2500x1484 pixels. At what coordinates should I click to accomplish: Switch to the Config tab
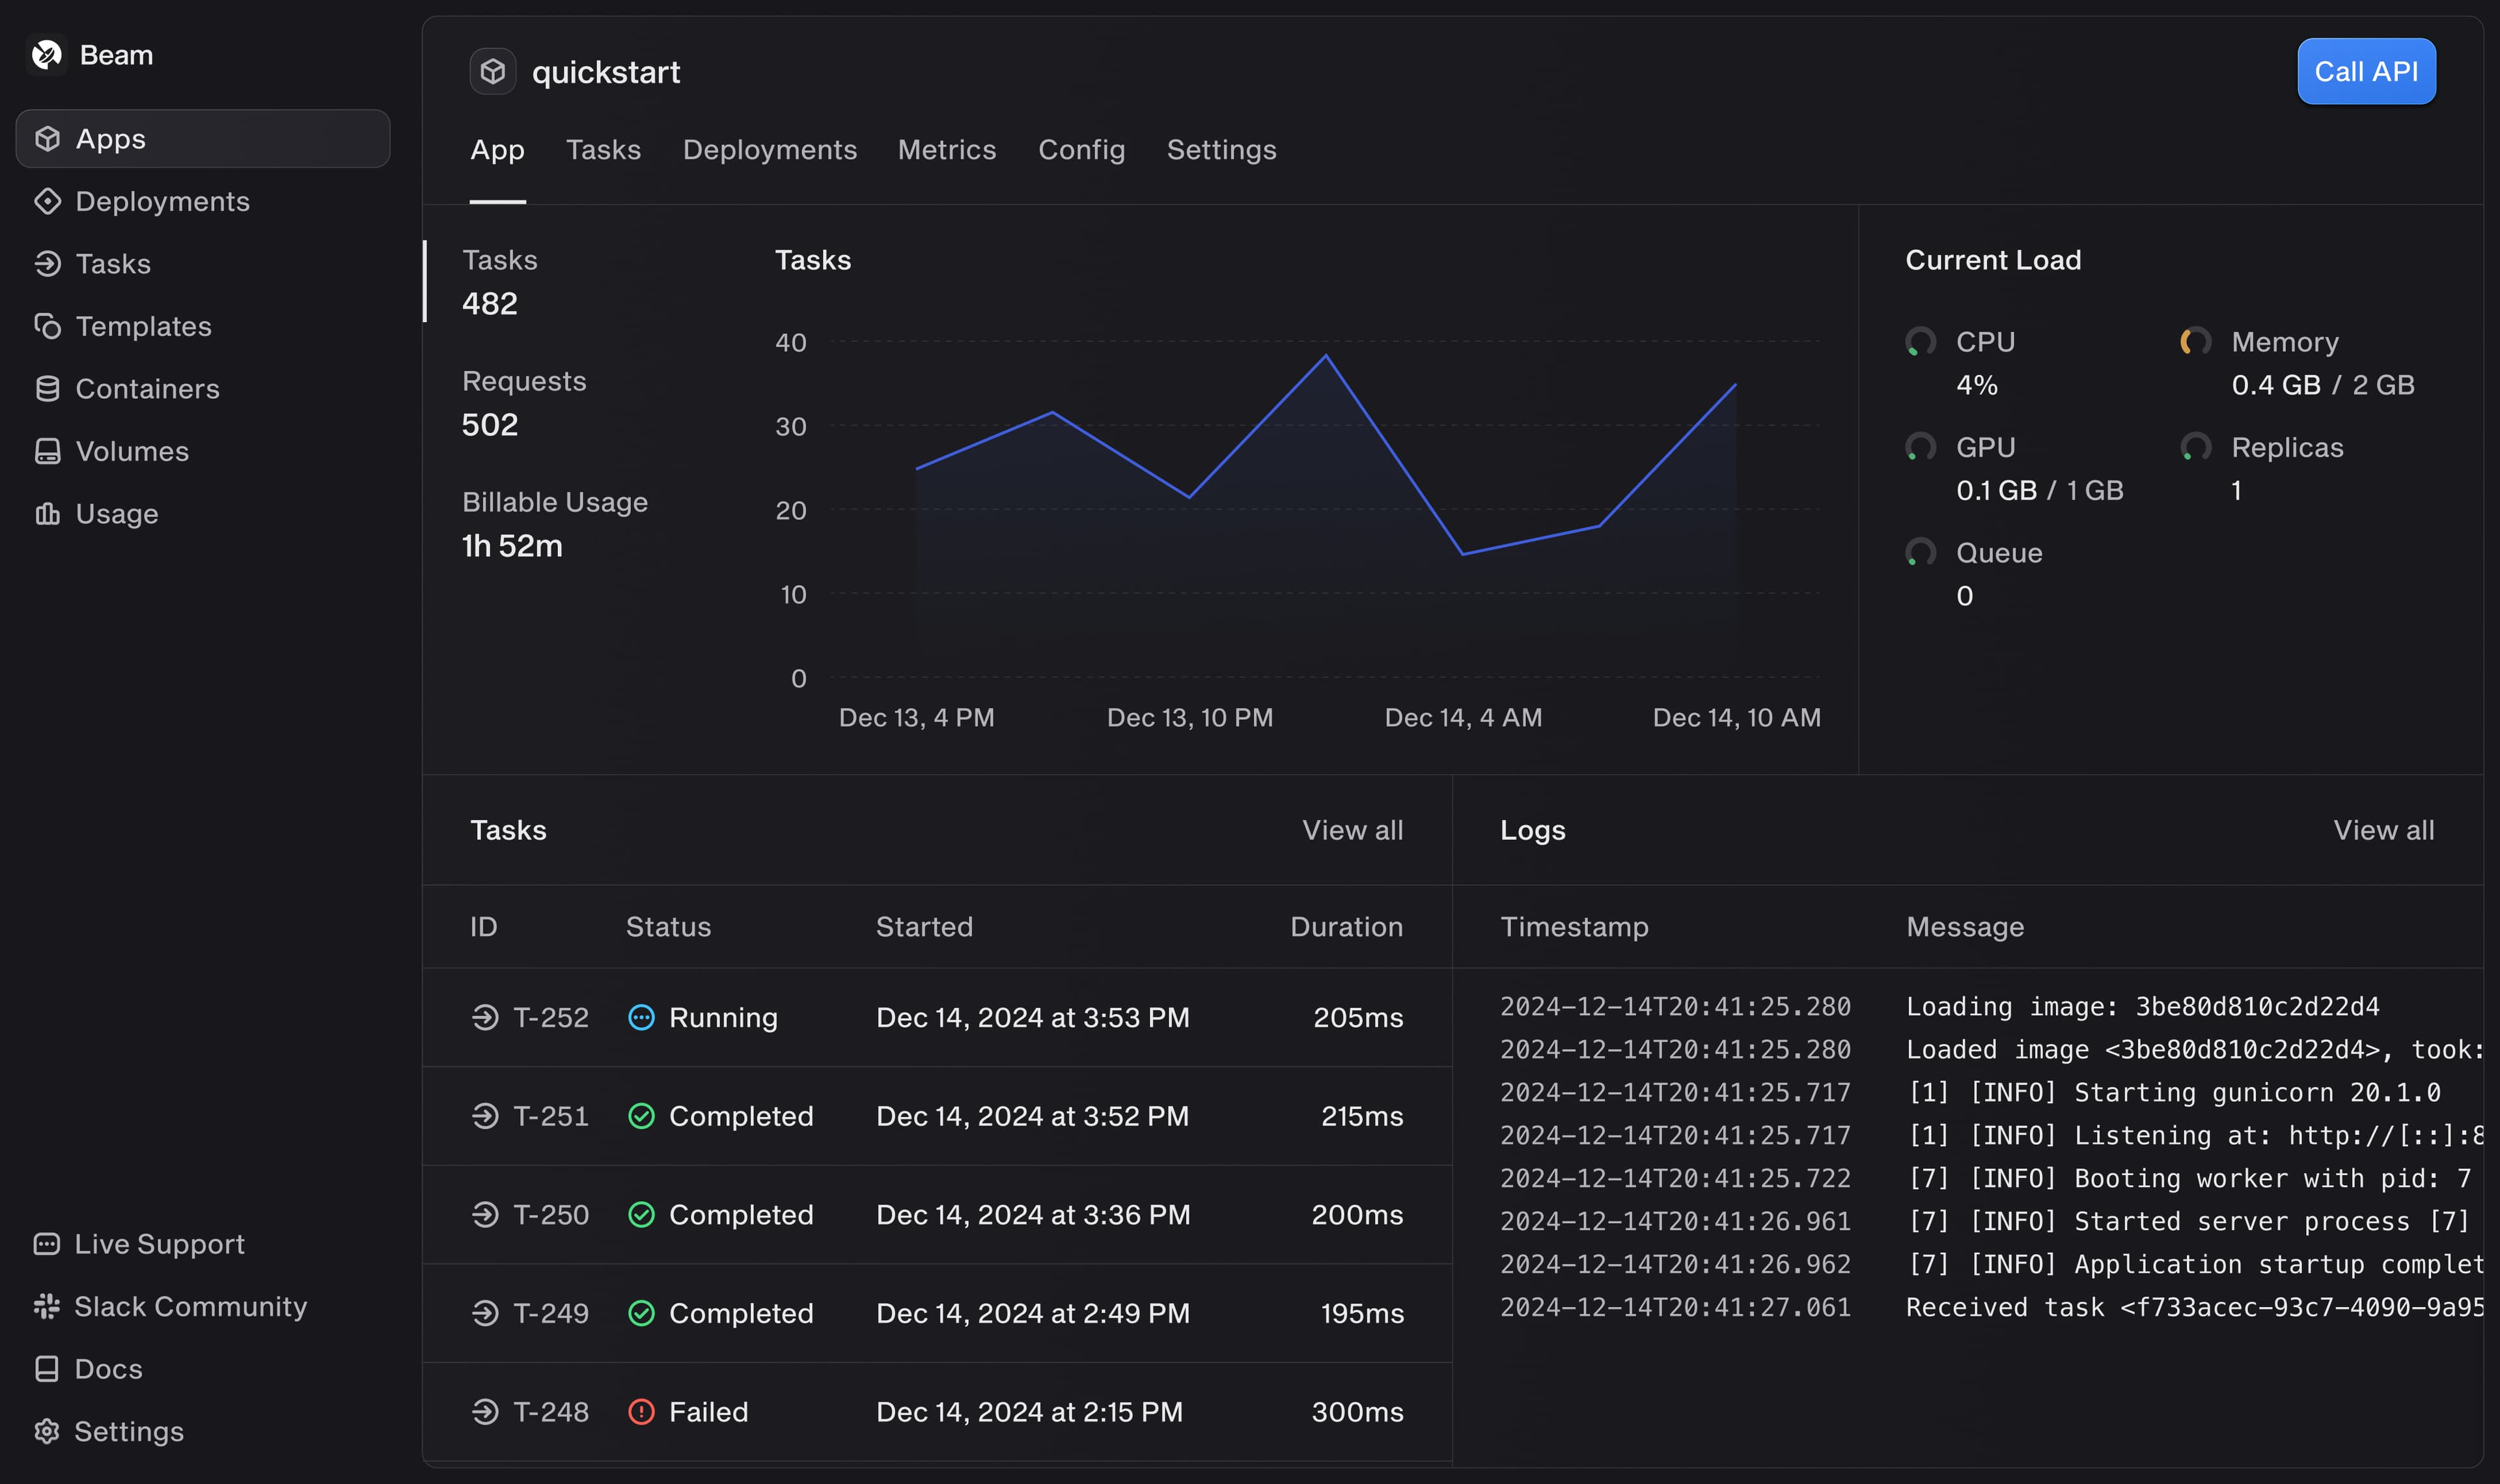[x=1081, y=150]
